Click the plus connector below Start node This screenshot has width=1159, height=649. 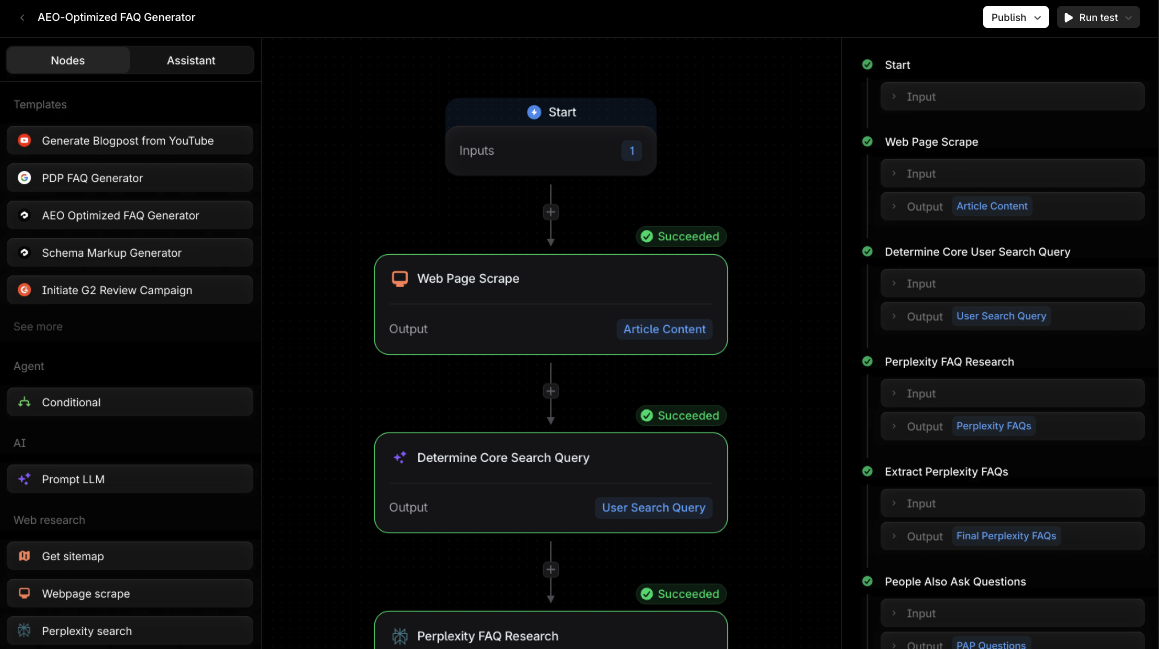coord(550,212)
